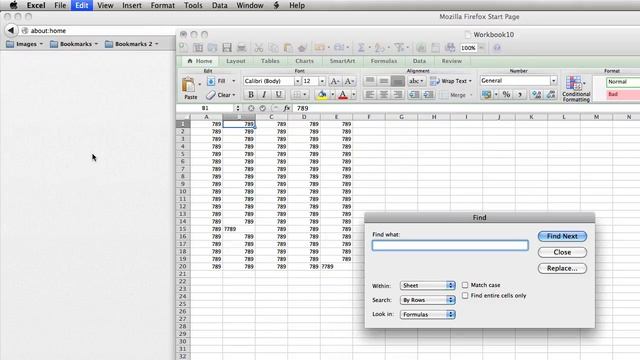Expand the Clear dropdown in Edit group

[x=233, y=95]
